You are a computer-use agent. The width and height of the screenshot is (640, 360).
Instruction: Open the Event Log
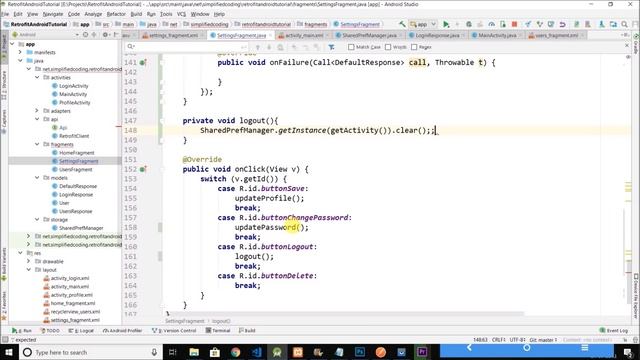(x=614, y=330)
